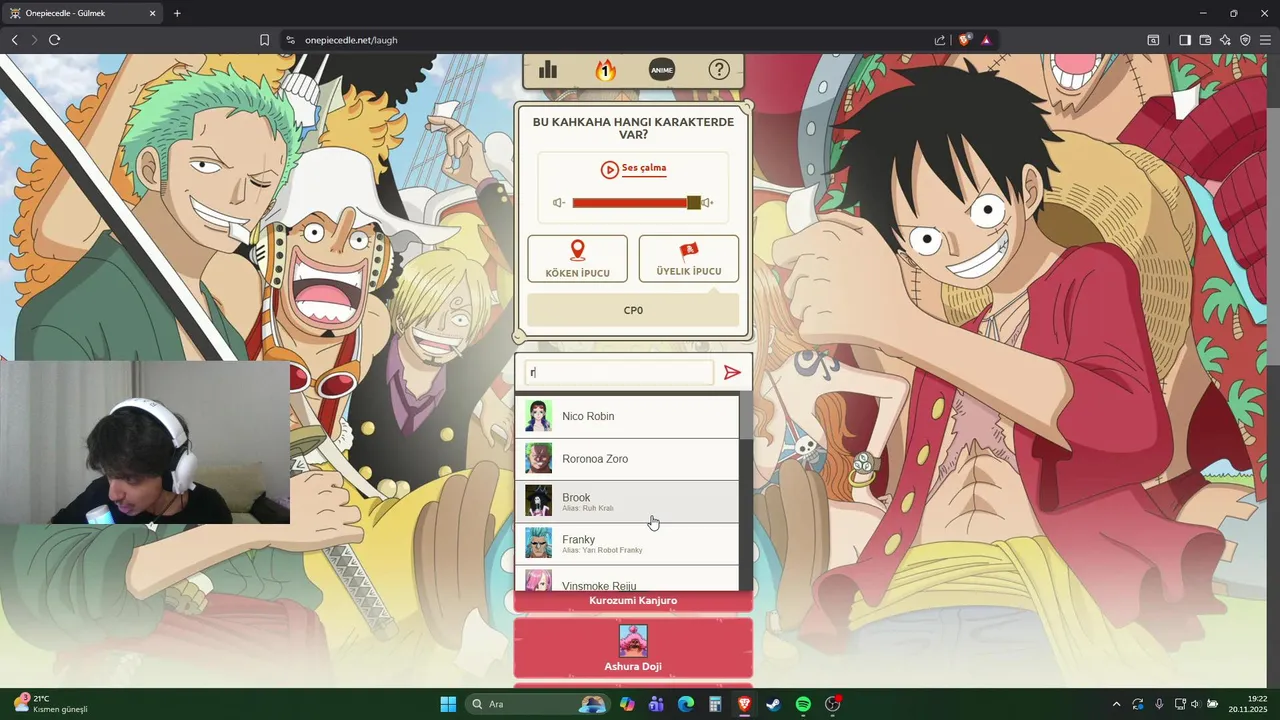The image size is (1280, 720).
Task: Play the laugh sound via Ses çalma
Action: click(x=633, y=169)
